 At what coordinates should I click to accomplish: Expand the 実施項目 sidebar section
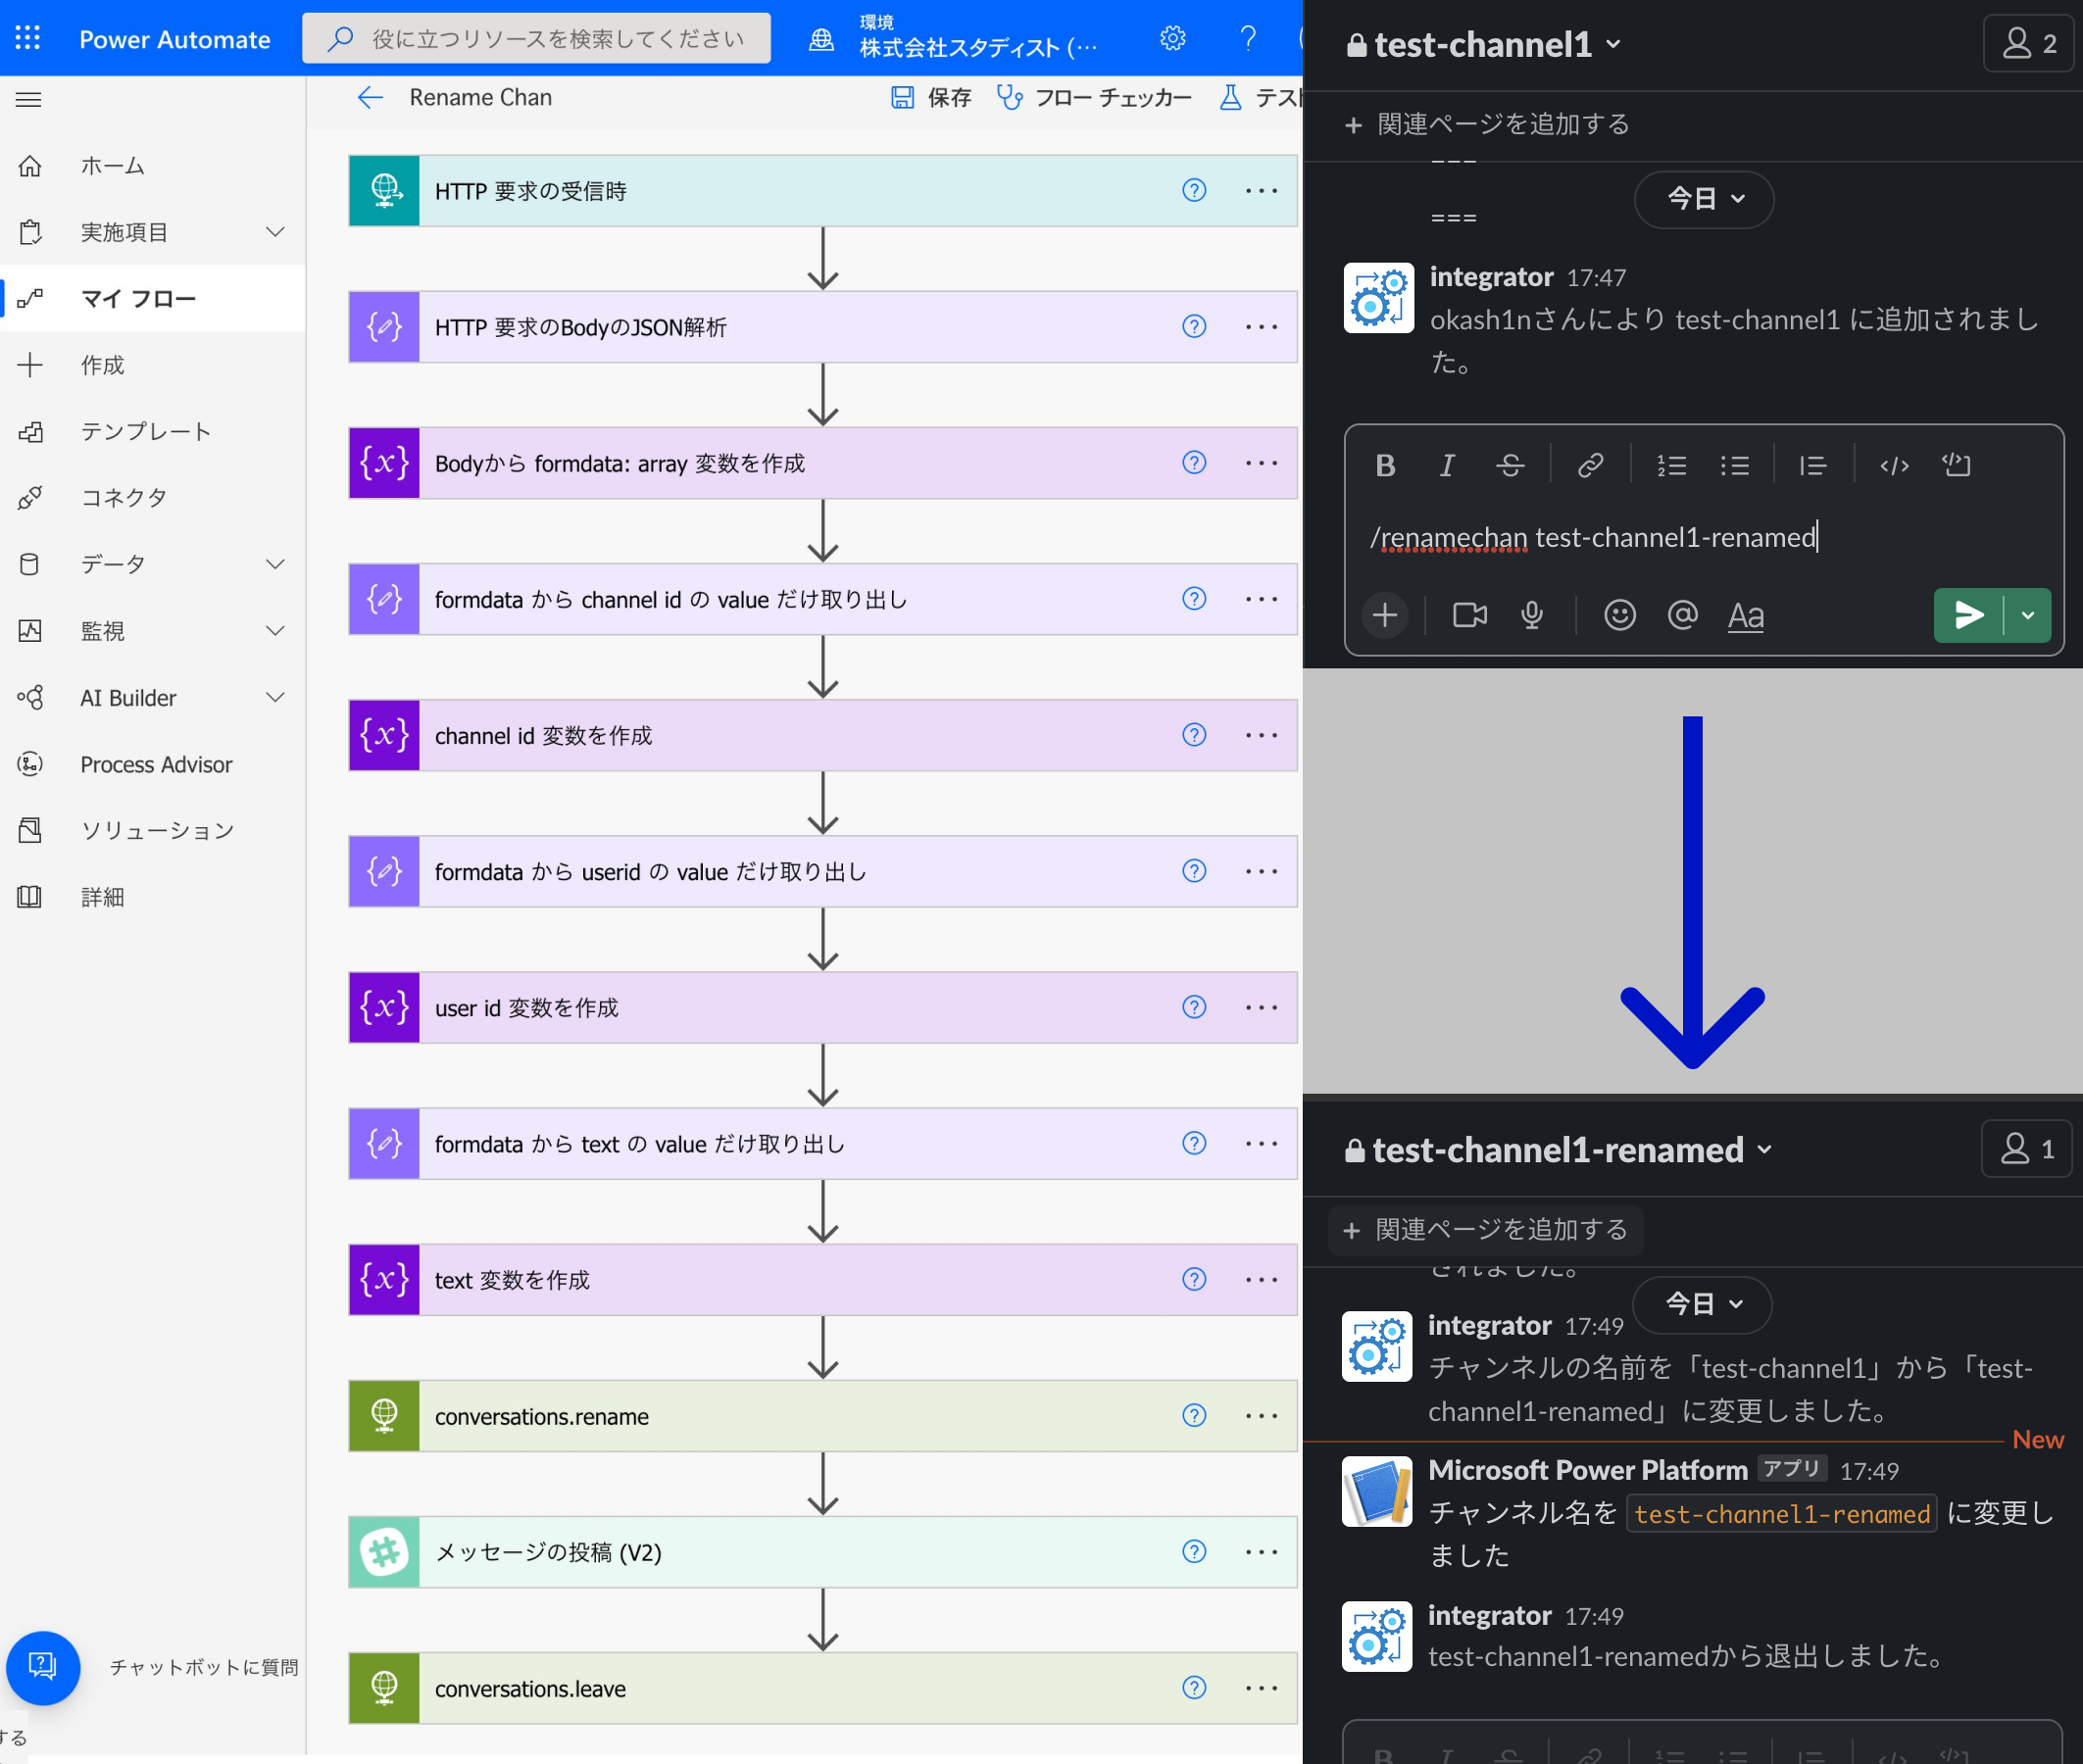[275, 232]
